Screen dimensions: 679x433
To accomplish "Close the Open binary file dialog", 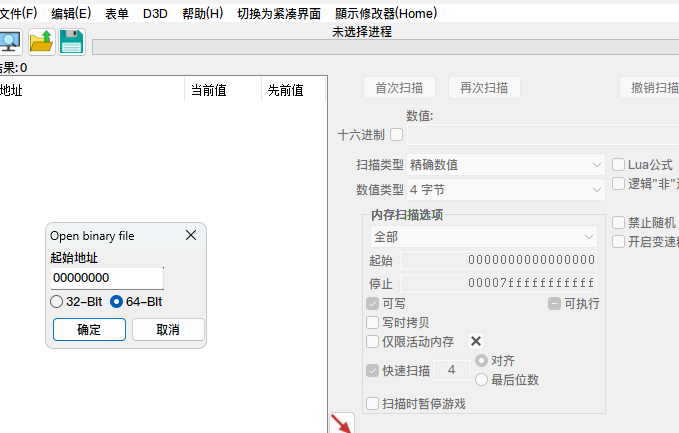I will (x=191, y=235).
